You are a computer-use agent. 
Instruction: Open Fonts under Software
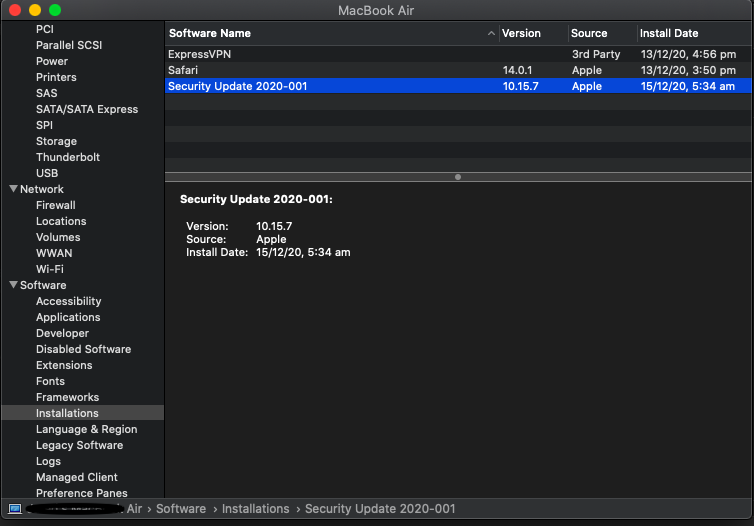coord(50,381)
